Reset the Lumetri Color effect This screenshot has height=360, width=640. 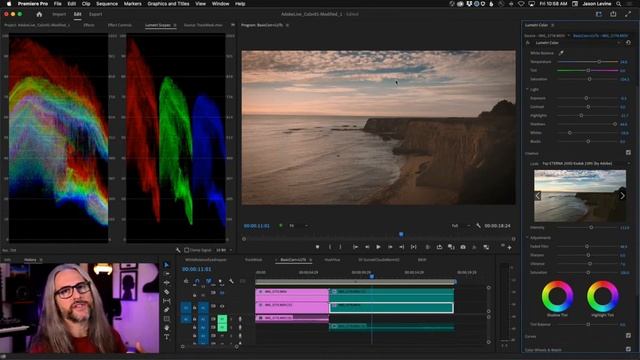click(628, 42)
